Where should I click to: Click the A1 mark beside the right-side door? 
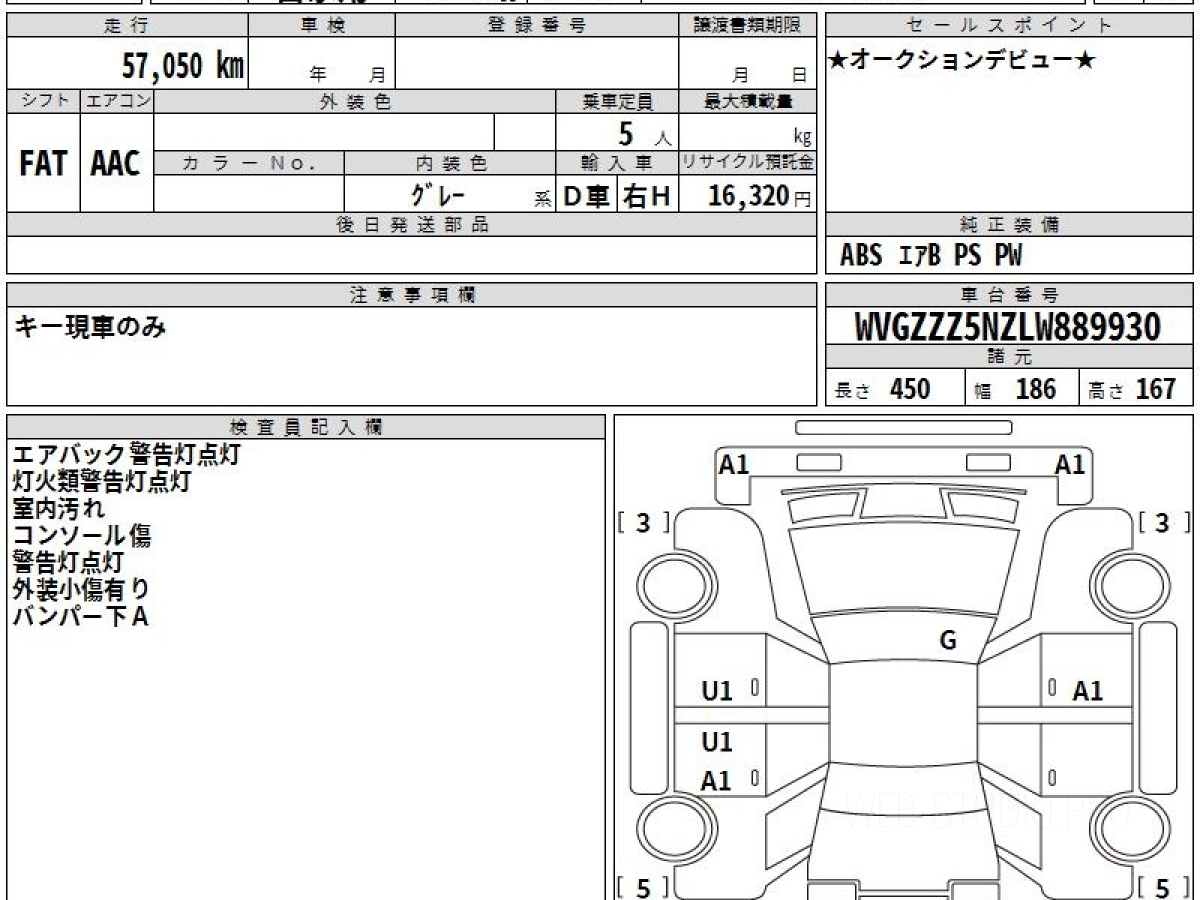[1088, 690]
